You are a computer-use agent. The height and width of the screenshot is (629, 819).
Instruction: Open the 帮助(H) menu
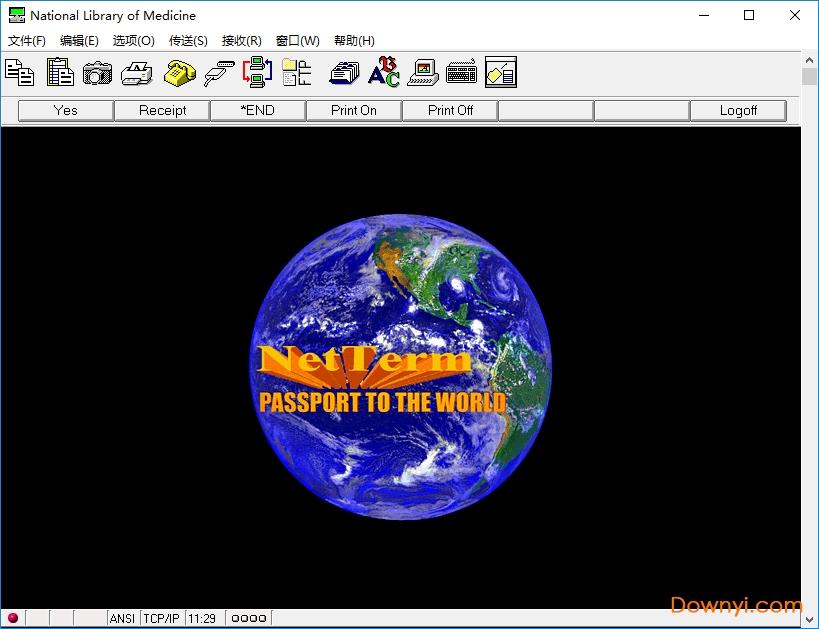354,41
